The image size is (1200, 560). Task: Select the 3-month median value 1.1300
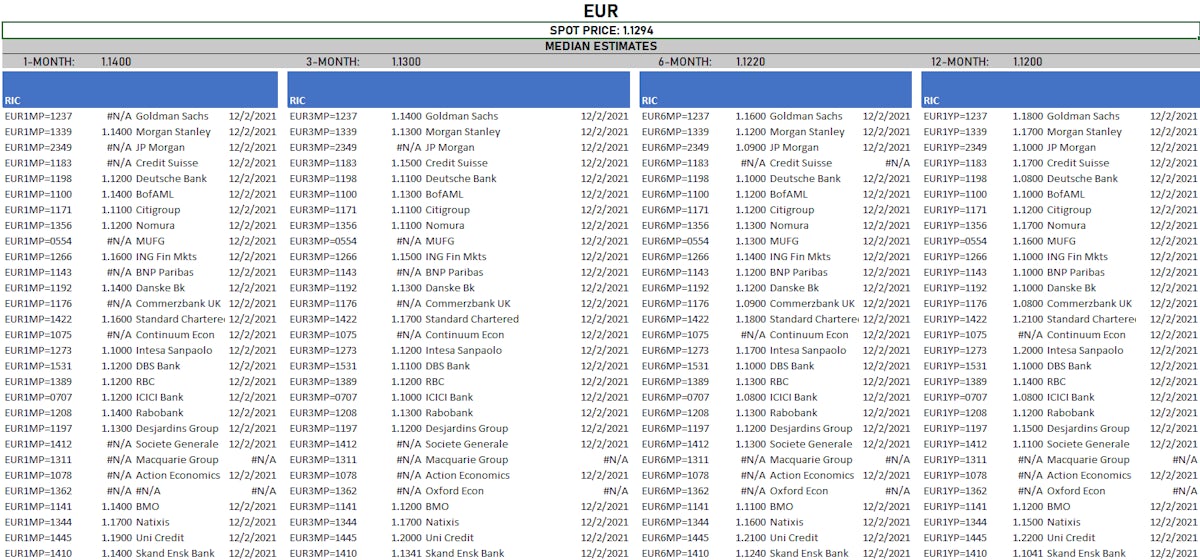(406, 62)
